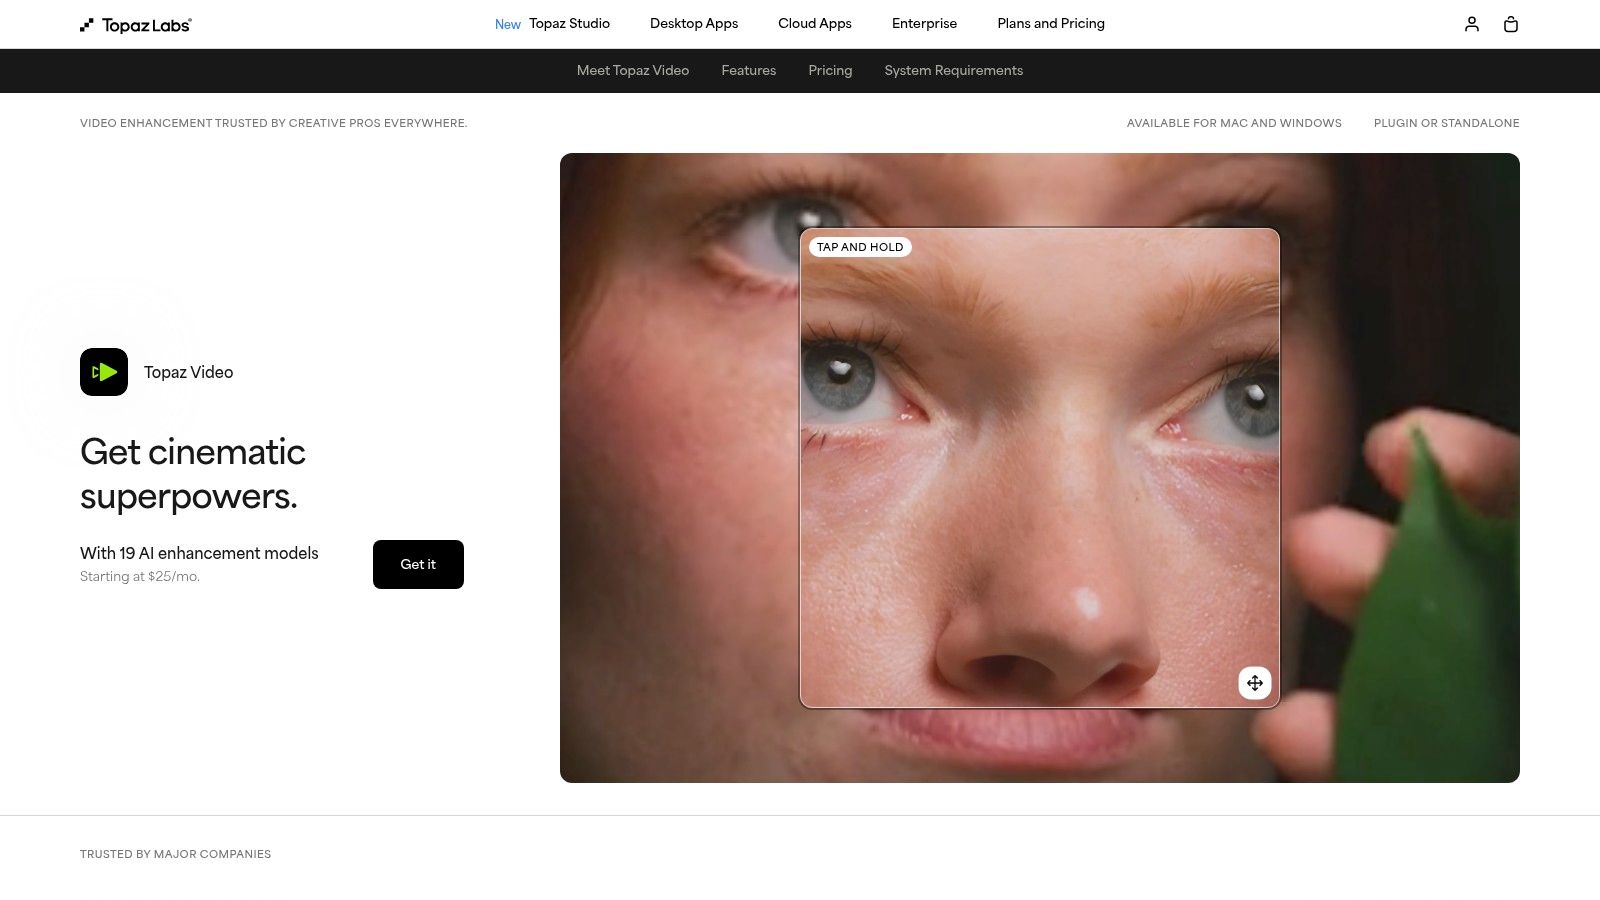
Task: Click the enhanced face preview image
Action: pyautogui.click(x=1040, y=468)
